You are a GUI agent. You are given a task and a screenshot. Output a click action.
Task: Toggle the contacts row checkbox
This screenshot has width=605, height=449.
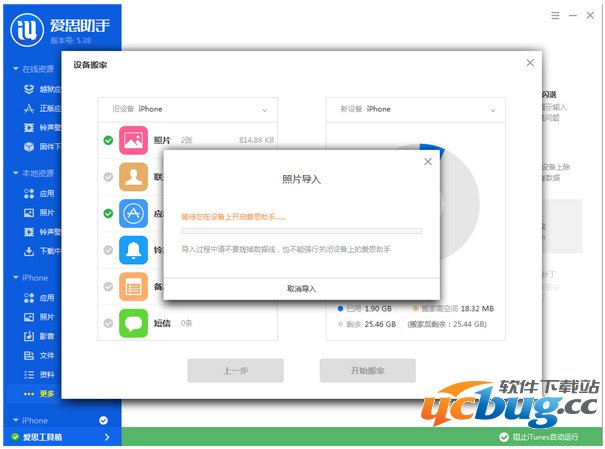pyautogui.click(x=108, y=177)
